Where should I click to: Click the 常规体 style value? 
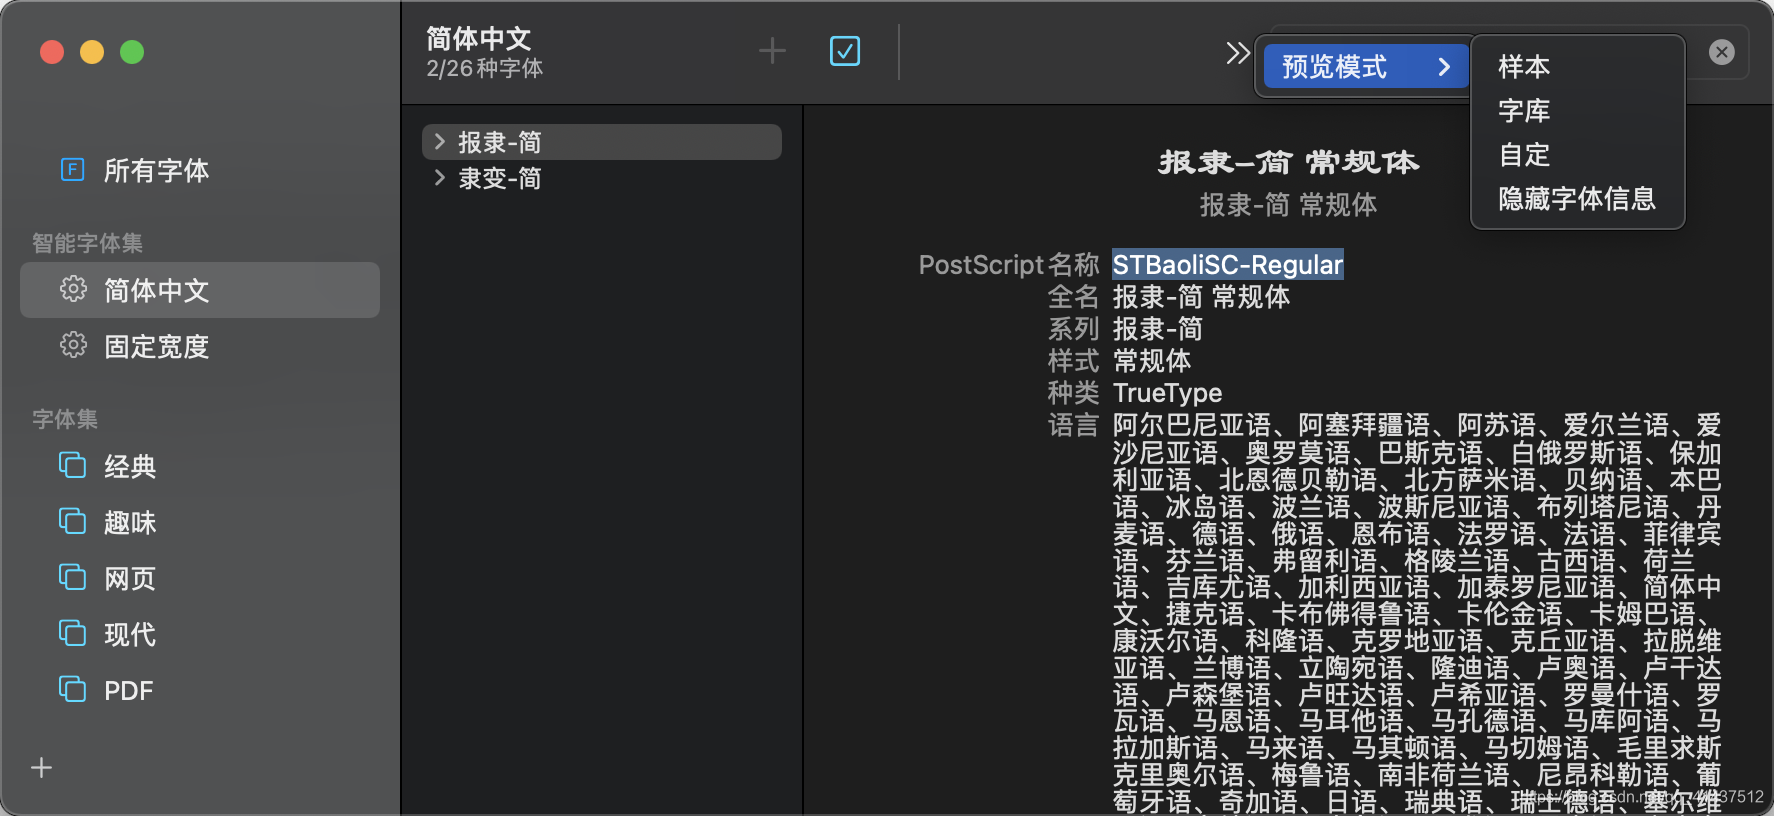click(1152, 361)
